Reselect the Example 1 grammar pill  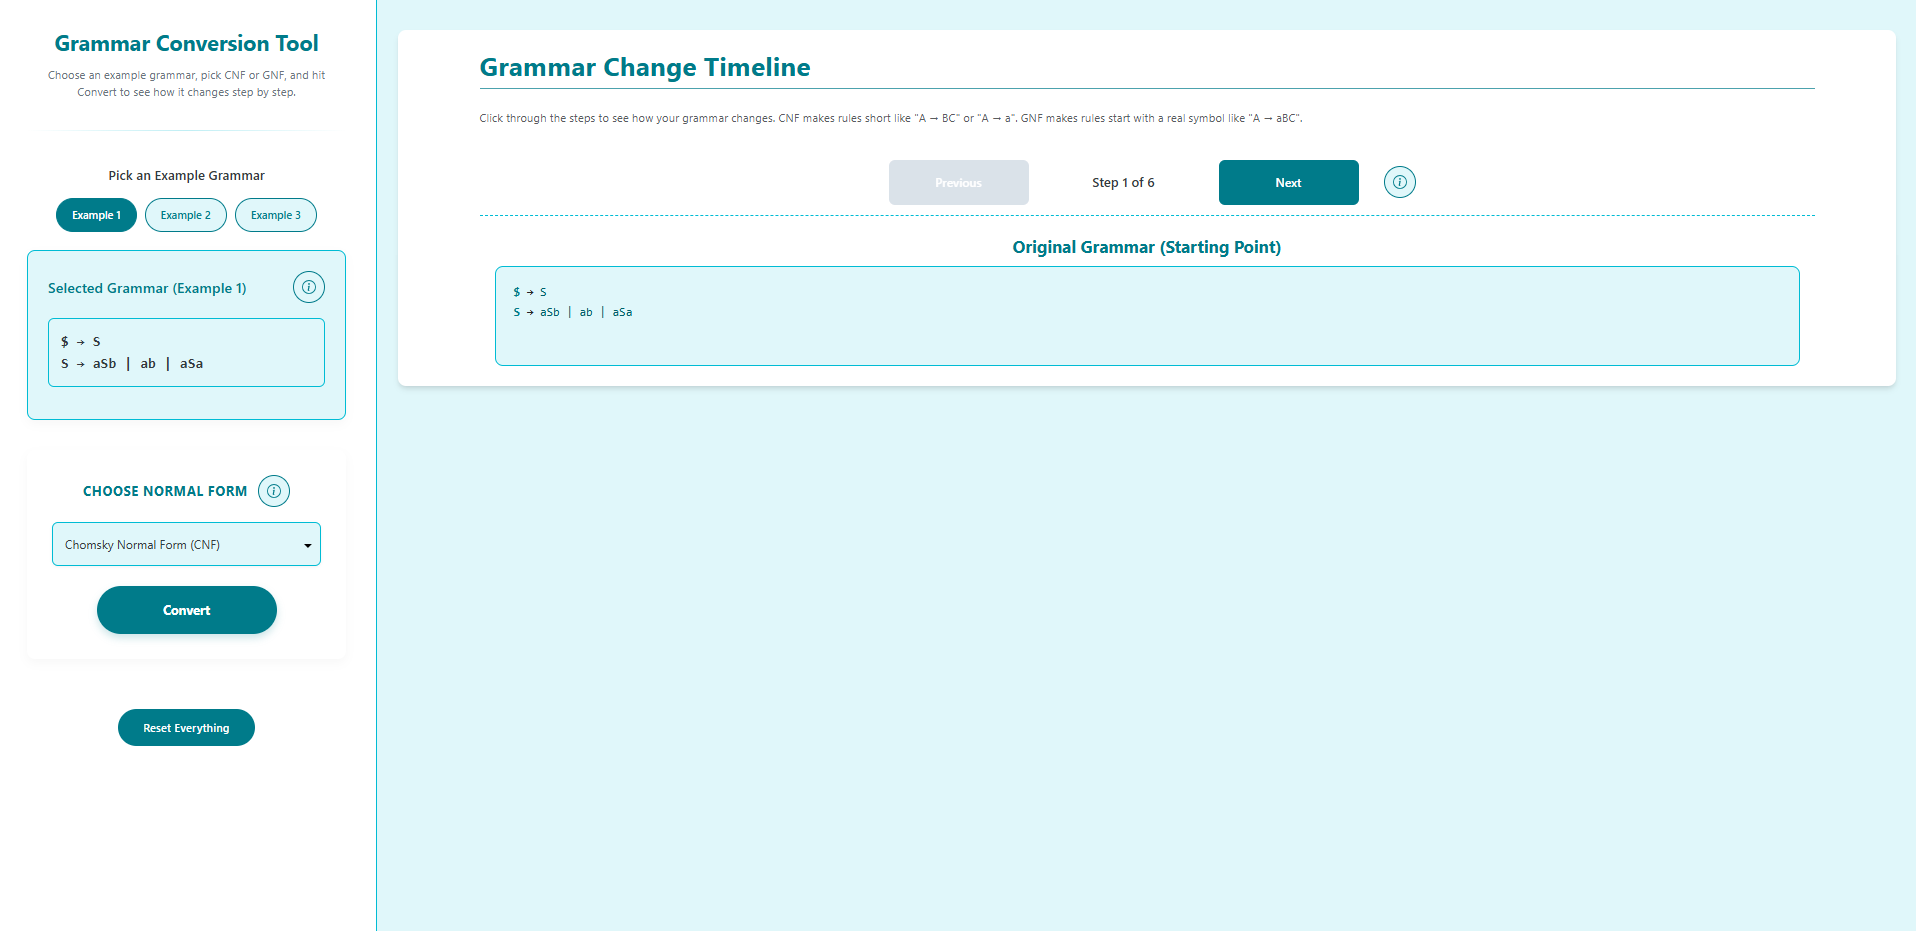pyautogui.click(x=96, y=214)
